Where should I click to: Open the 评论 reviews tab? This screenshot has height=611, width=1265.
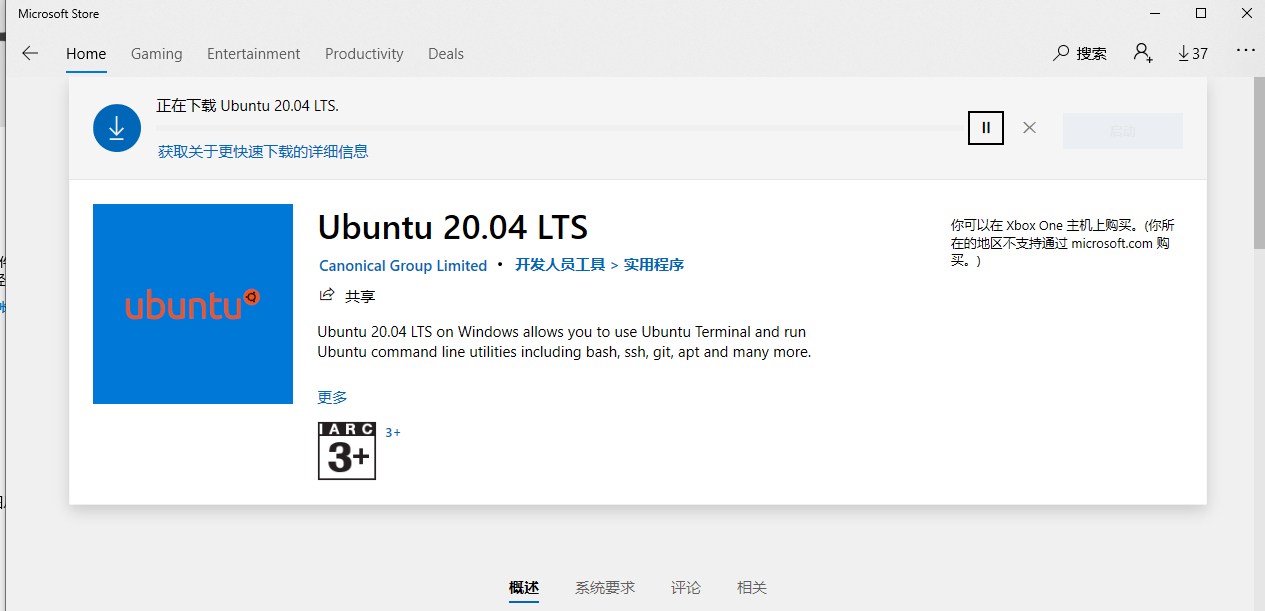pyautogui.click(x=686, y=588)
